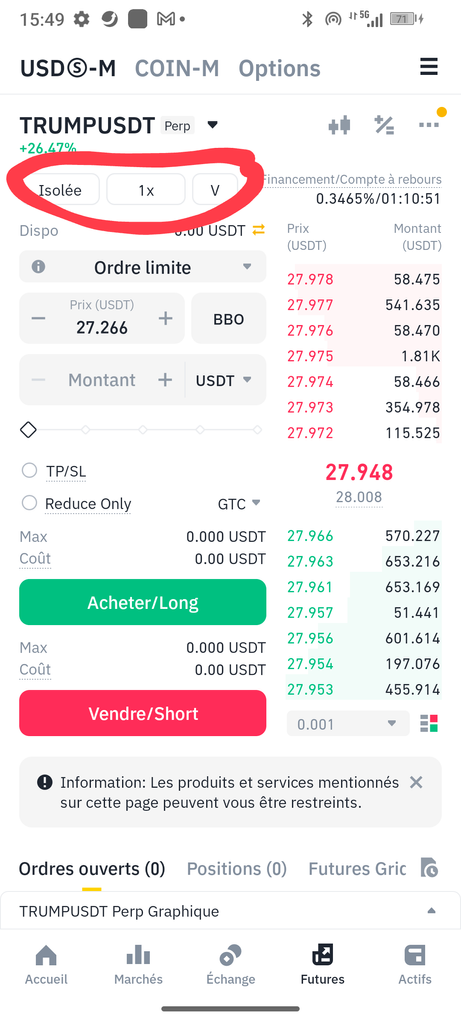The image size is (461, 1024).
Task: Open order history clock icon
Action: [429, 868]
